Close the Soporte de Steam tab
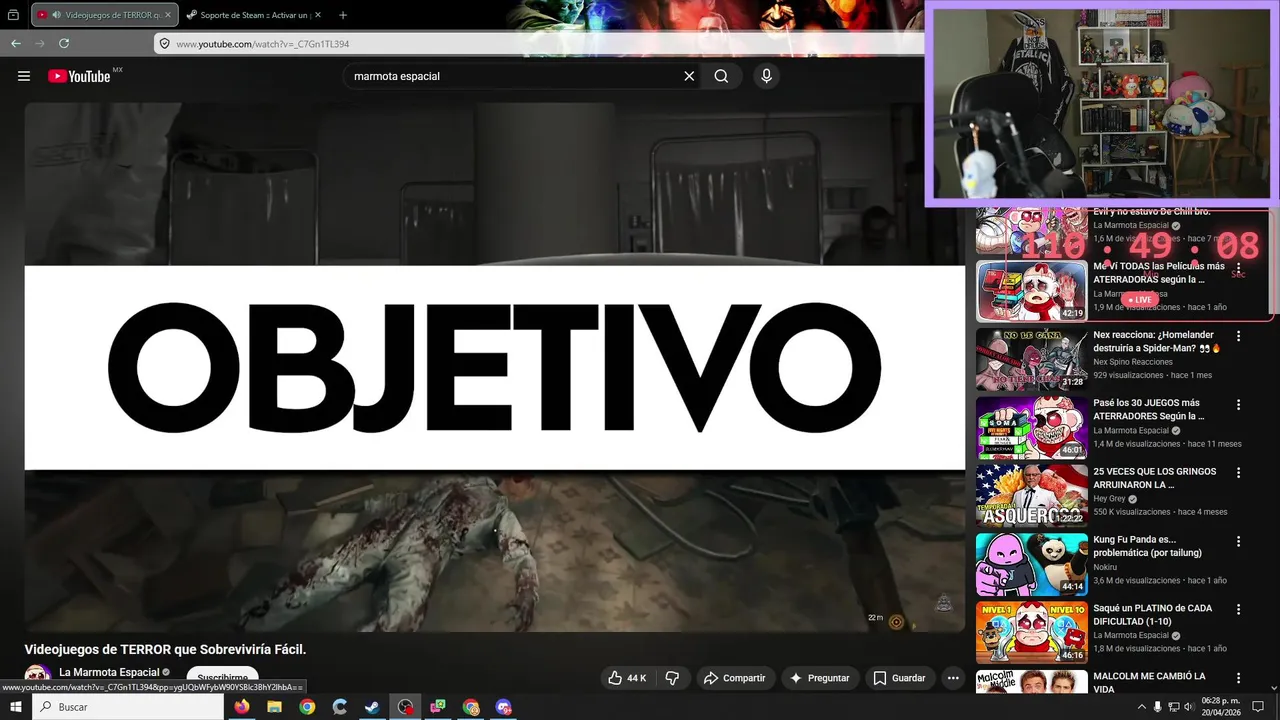Image resolution: width=1280 pixels, height=720 pixels. click(318, 15)
